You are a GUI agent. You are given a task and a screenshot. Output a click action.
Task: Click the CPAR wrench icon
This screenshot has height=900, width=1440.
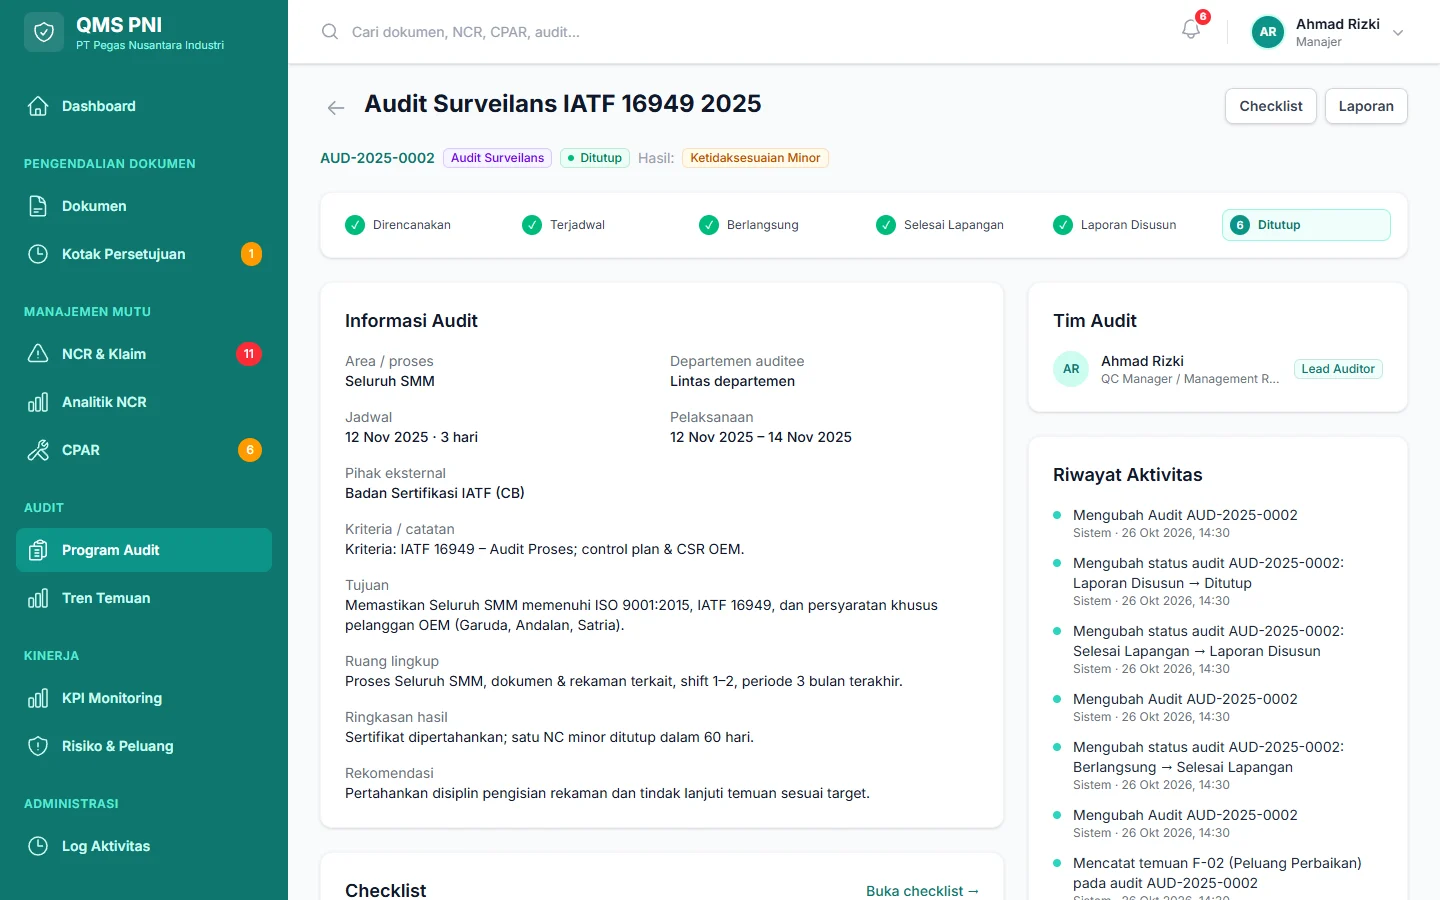(38, 450)
